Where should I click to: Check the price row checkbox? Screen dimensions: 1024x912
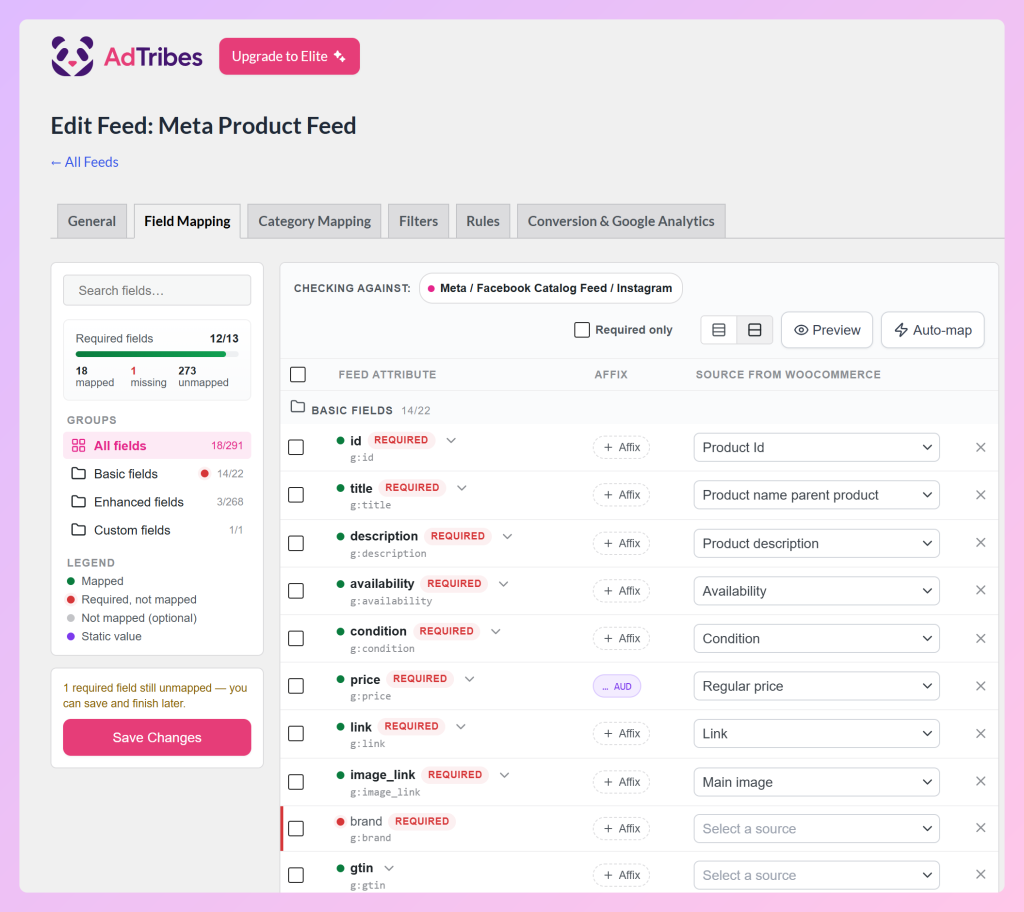point(296,687)
